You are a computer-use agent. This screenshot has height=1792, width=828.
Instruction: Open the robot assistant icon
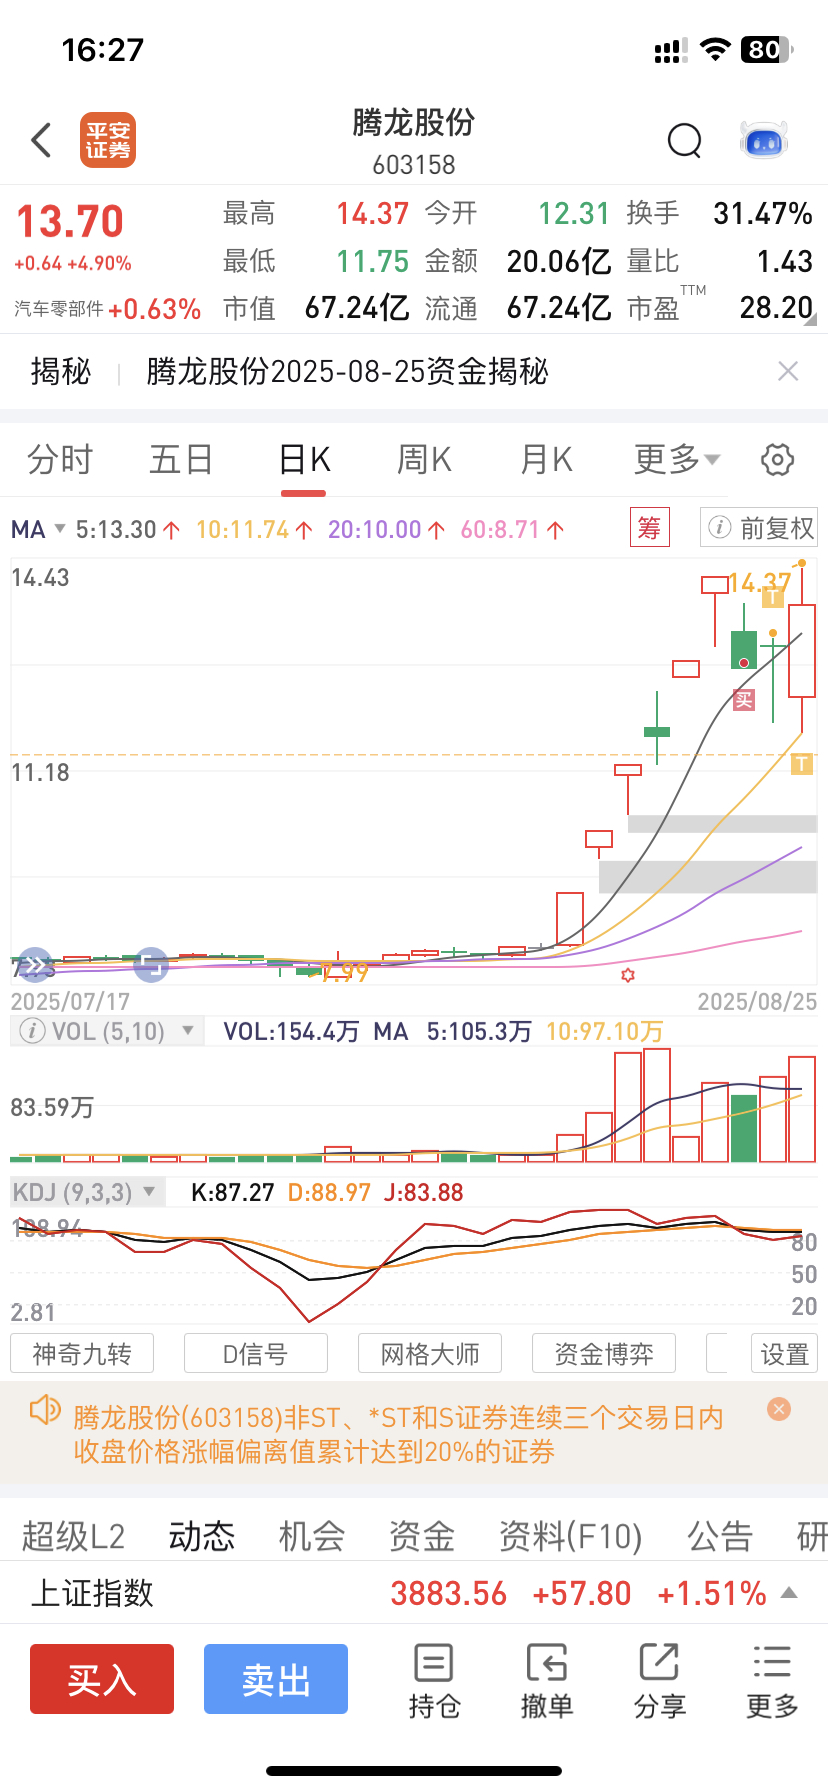tap(764, 141)
